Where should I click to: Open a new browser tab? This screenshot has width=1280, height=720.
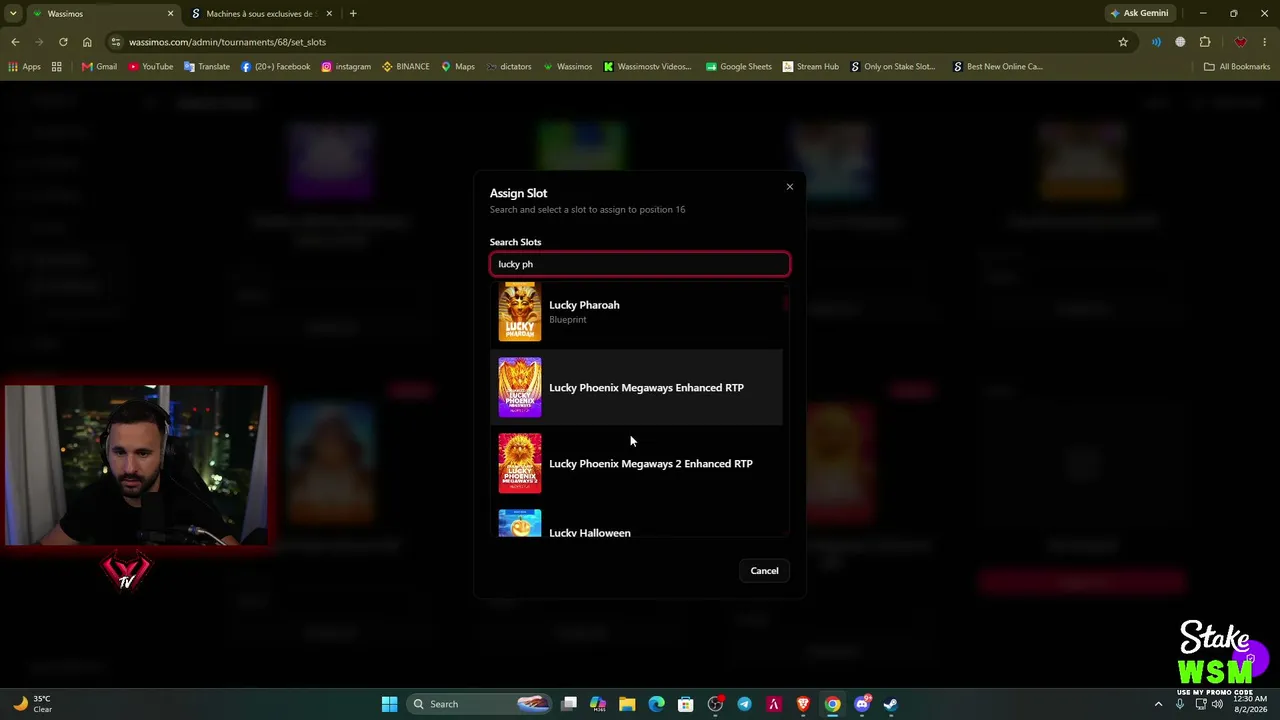pyautogui.click(x=353, y=14)
